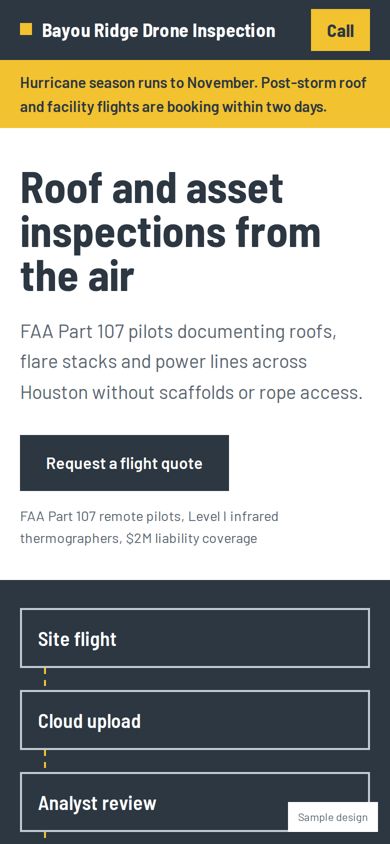The image size is (390, 844).
Task: Click the $2M liability coverage credentials note
Action: (x=149, y=528)
